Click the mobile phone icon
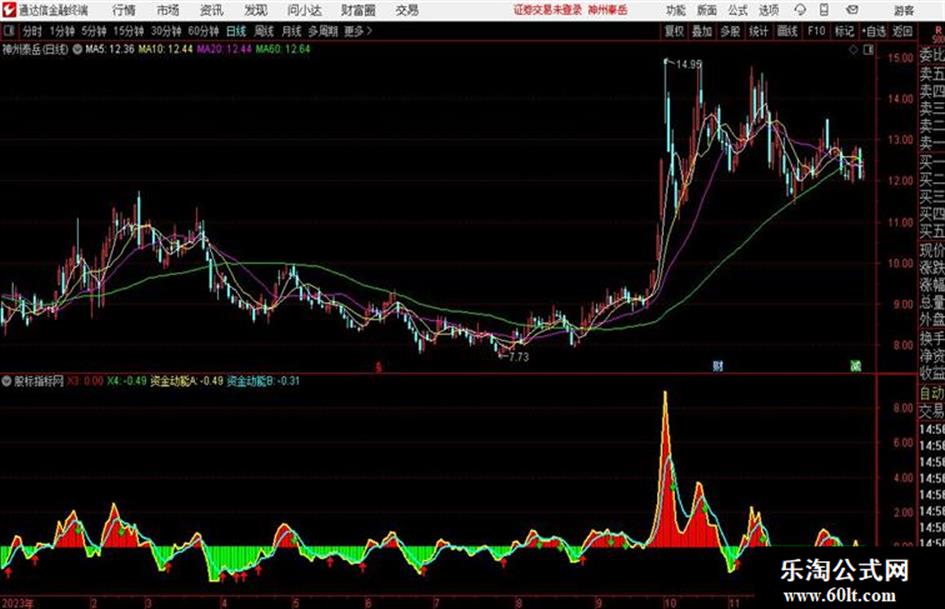 tap(824, 10)
